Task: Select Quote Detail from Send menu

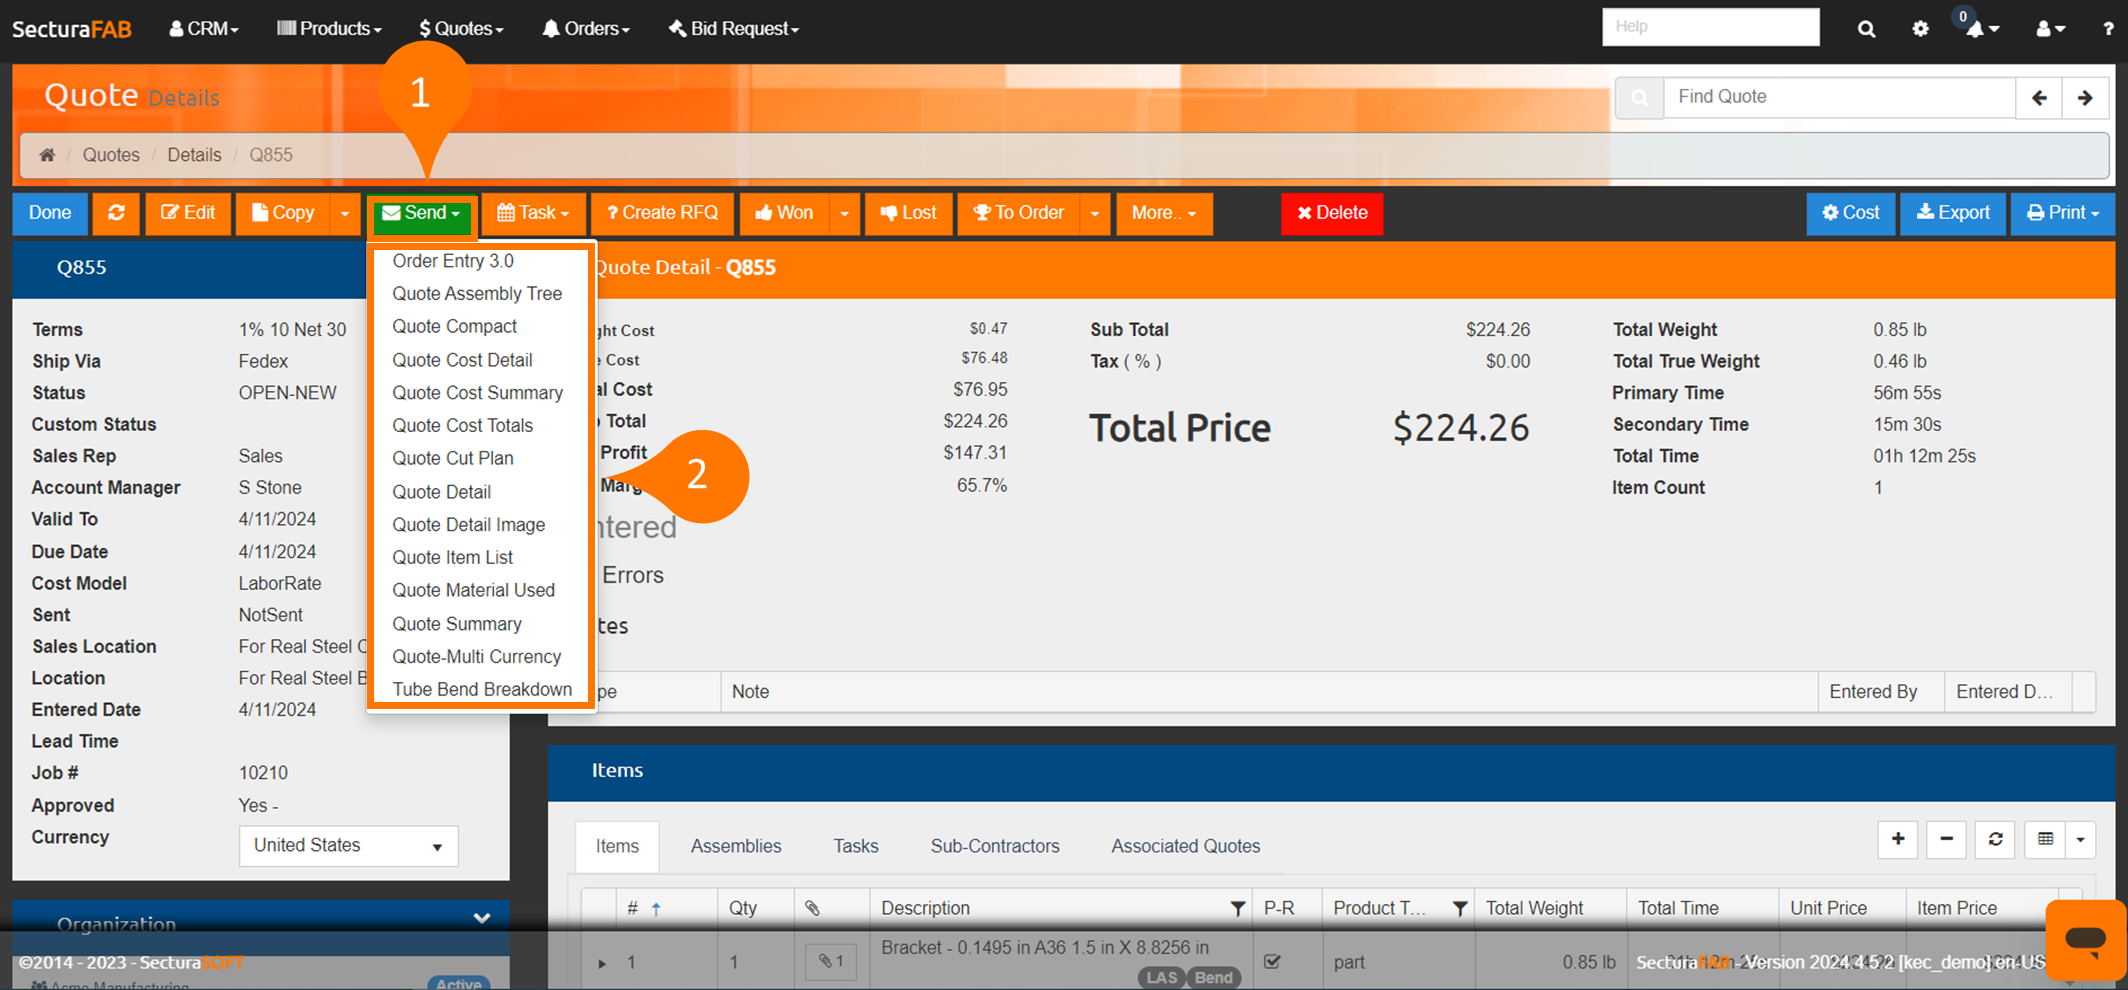Action: 441,492
